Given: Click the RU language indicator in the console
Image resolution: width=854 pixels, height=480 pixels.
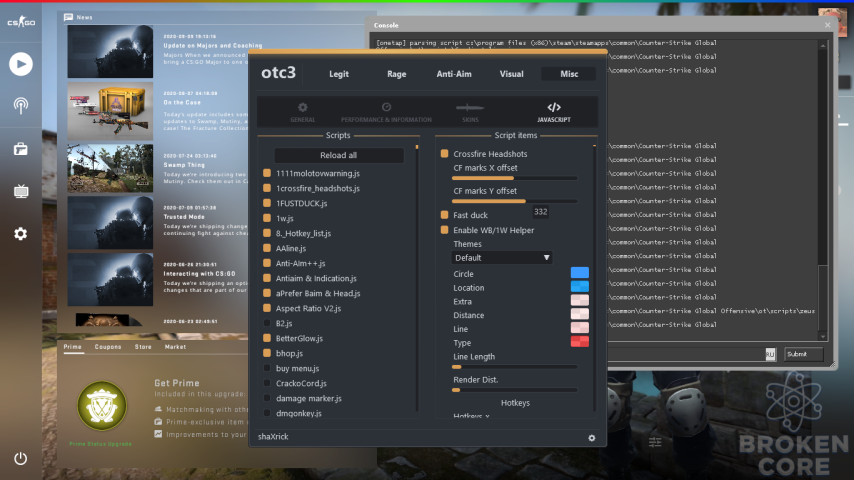Looking at the screenshot, I should click(x=770, y=354).
